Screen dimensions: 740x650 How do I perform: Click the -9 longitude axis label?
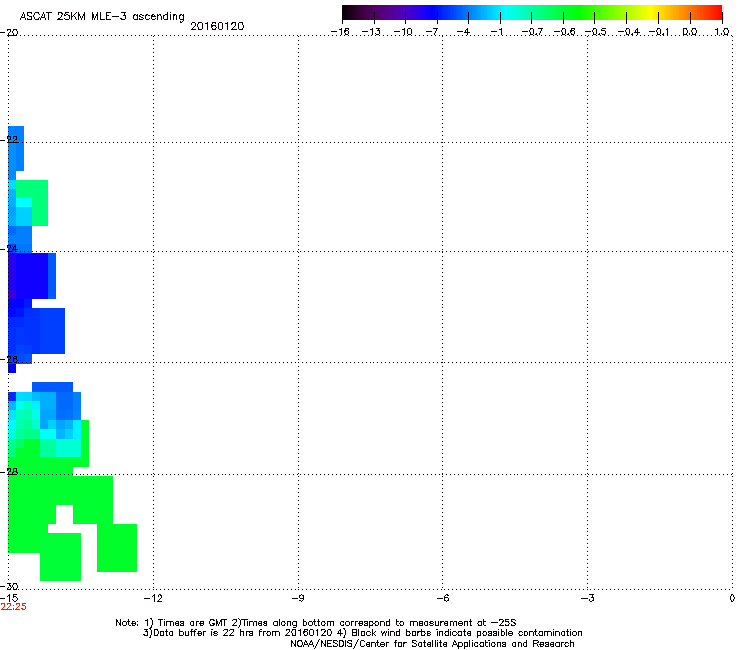(297, 599)
